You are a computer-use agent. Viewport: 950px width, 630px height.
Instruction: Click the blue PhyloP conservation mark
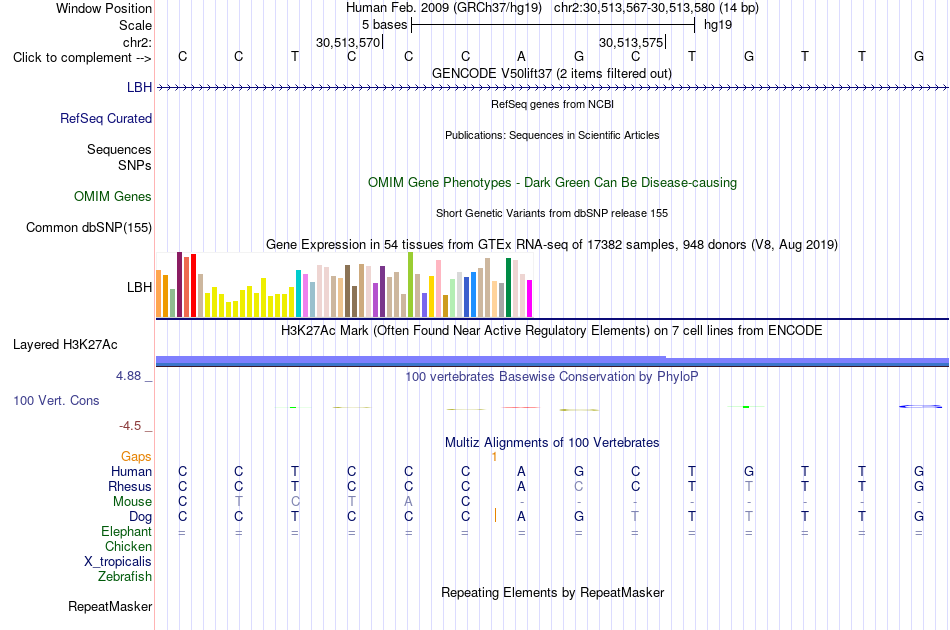point(920,406)
